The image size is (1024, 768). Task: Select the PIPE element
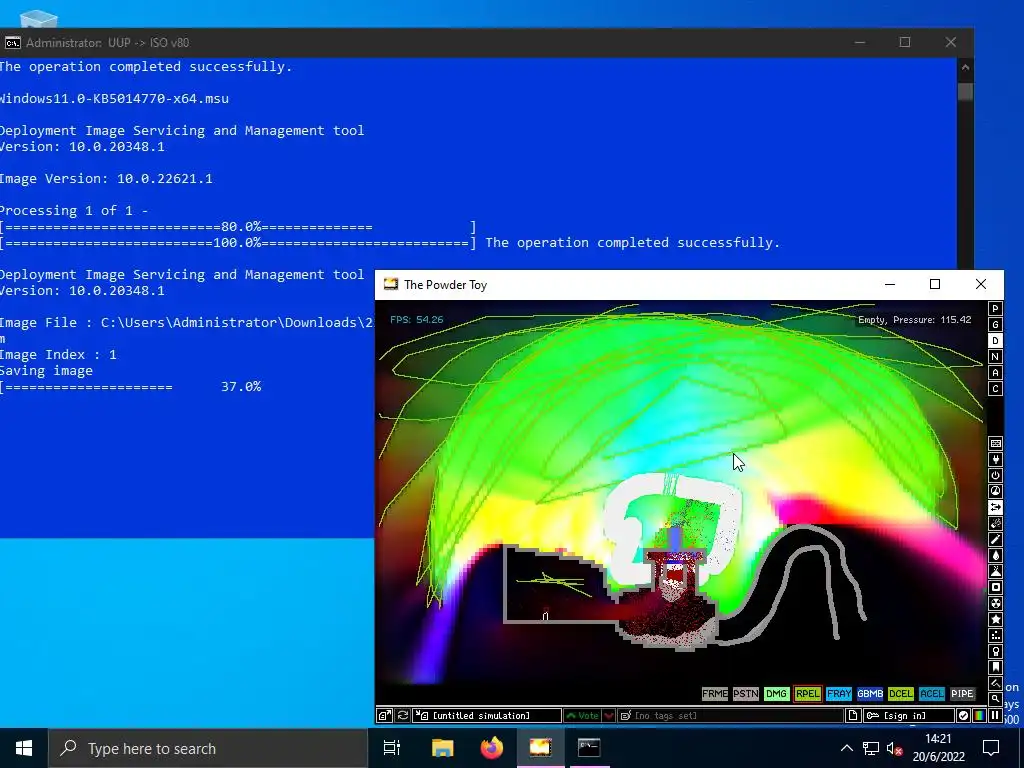click(962, 694)
